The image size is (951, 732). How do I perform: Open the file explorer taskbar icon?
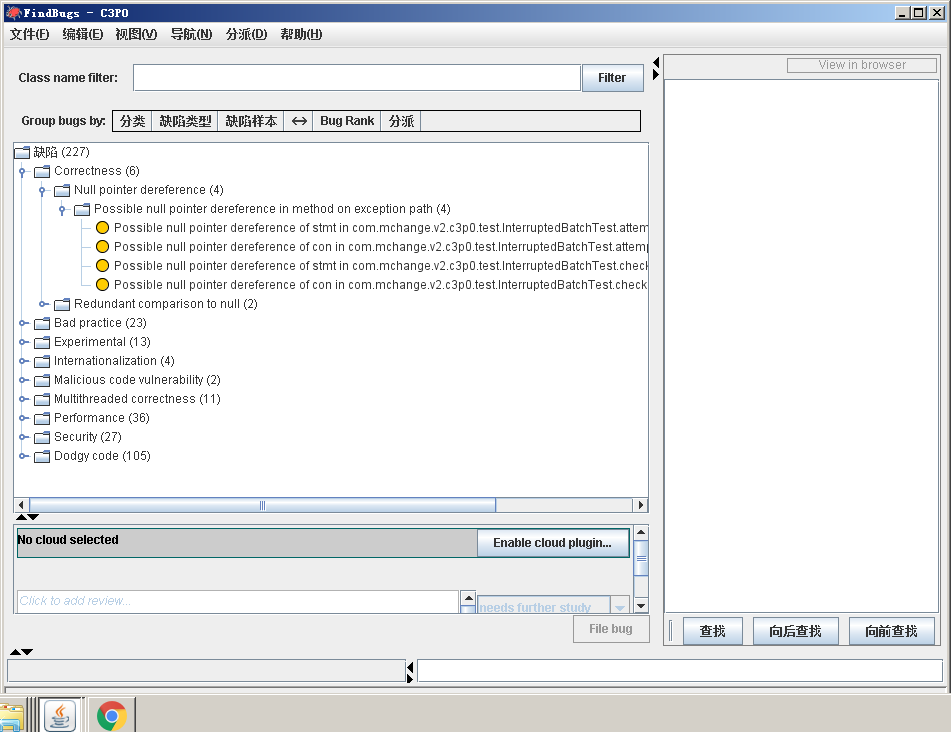point(12,717)
